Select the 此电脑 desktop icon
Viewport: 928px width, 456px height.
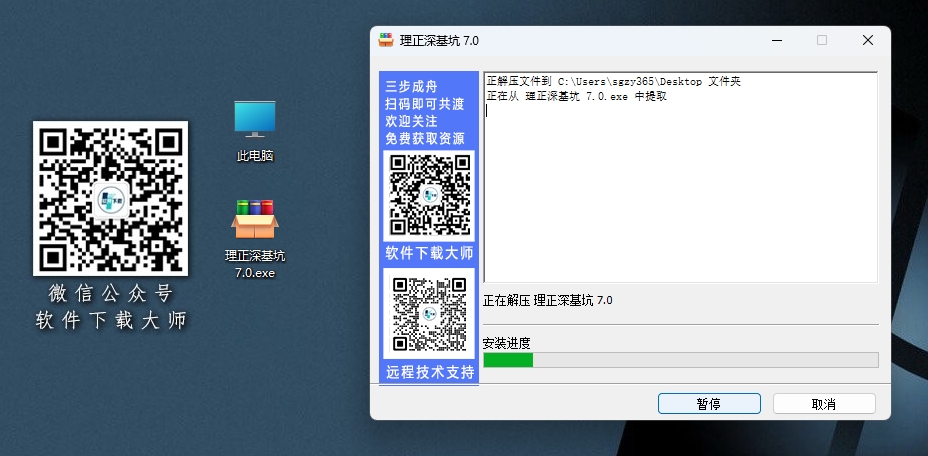pos(255,131)
